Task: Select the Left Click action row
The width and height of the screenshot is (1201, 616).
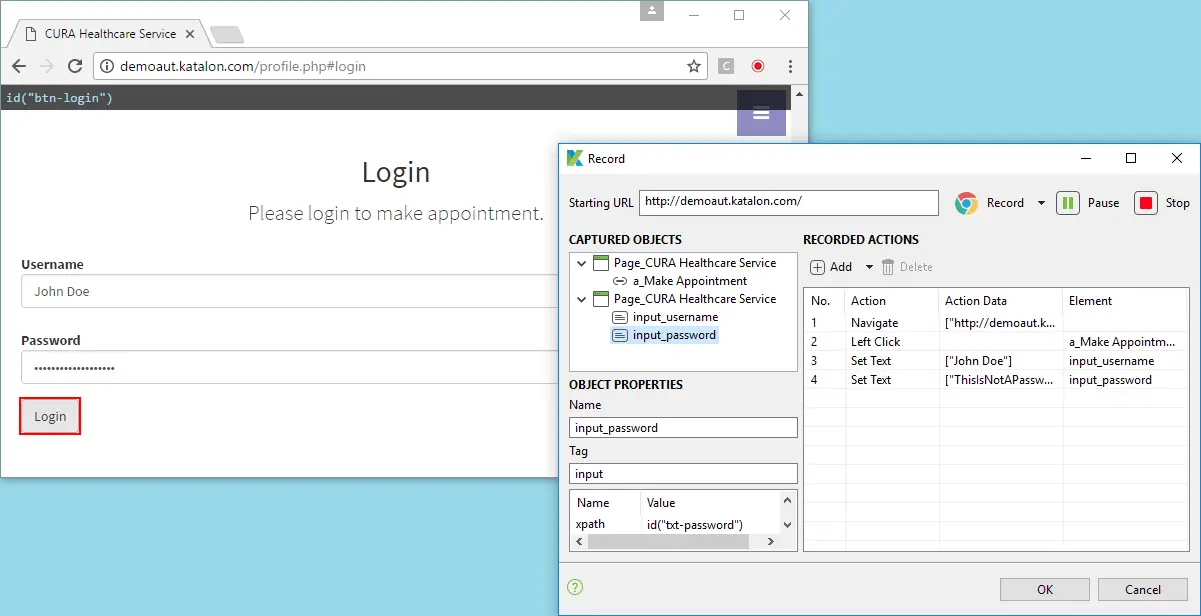Action: pos(996,342)
